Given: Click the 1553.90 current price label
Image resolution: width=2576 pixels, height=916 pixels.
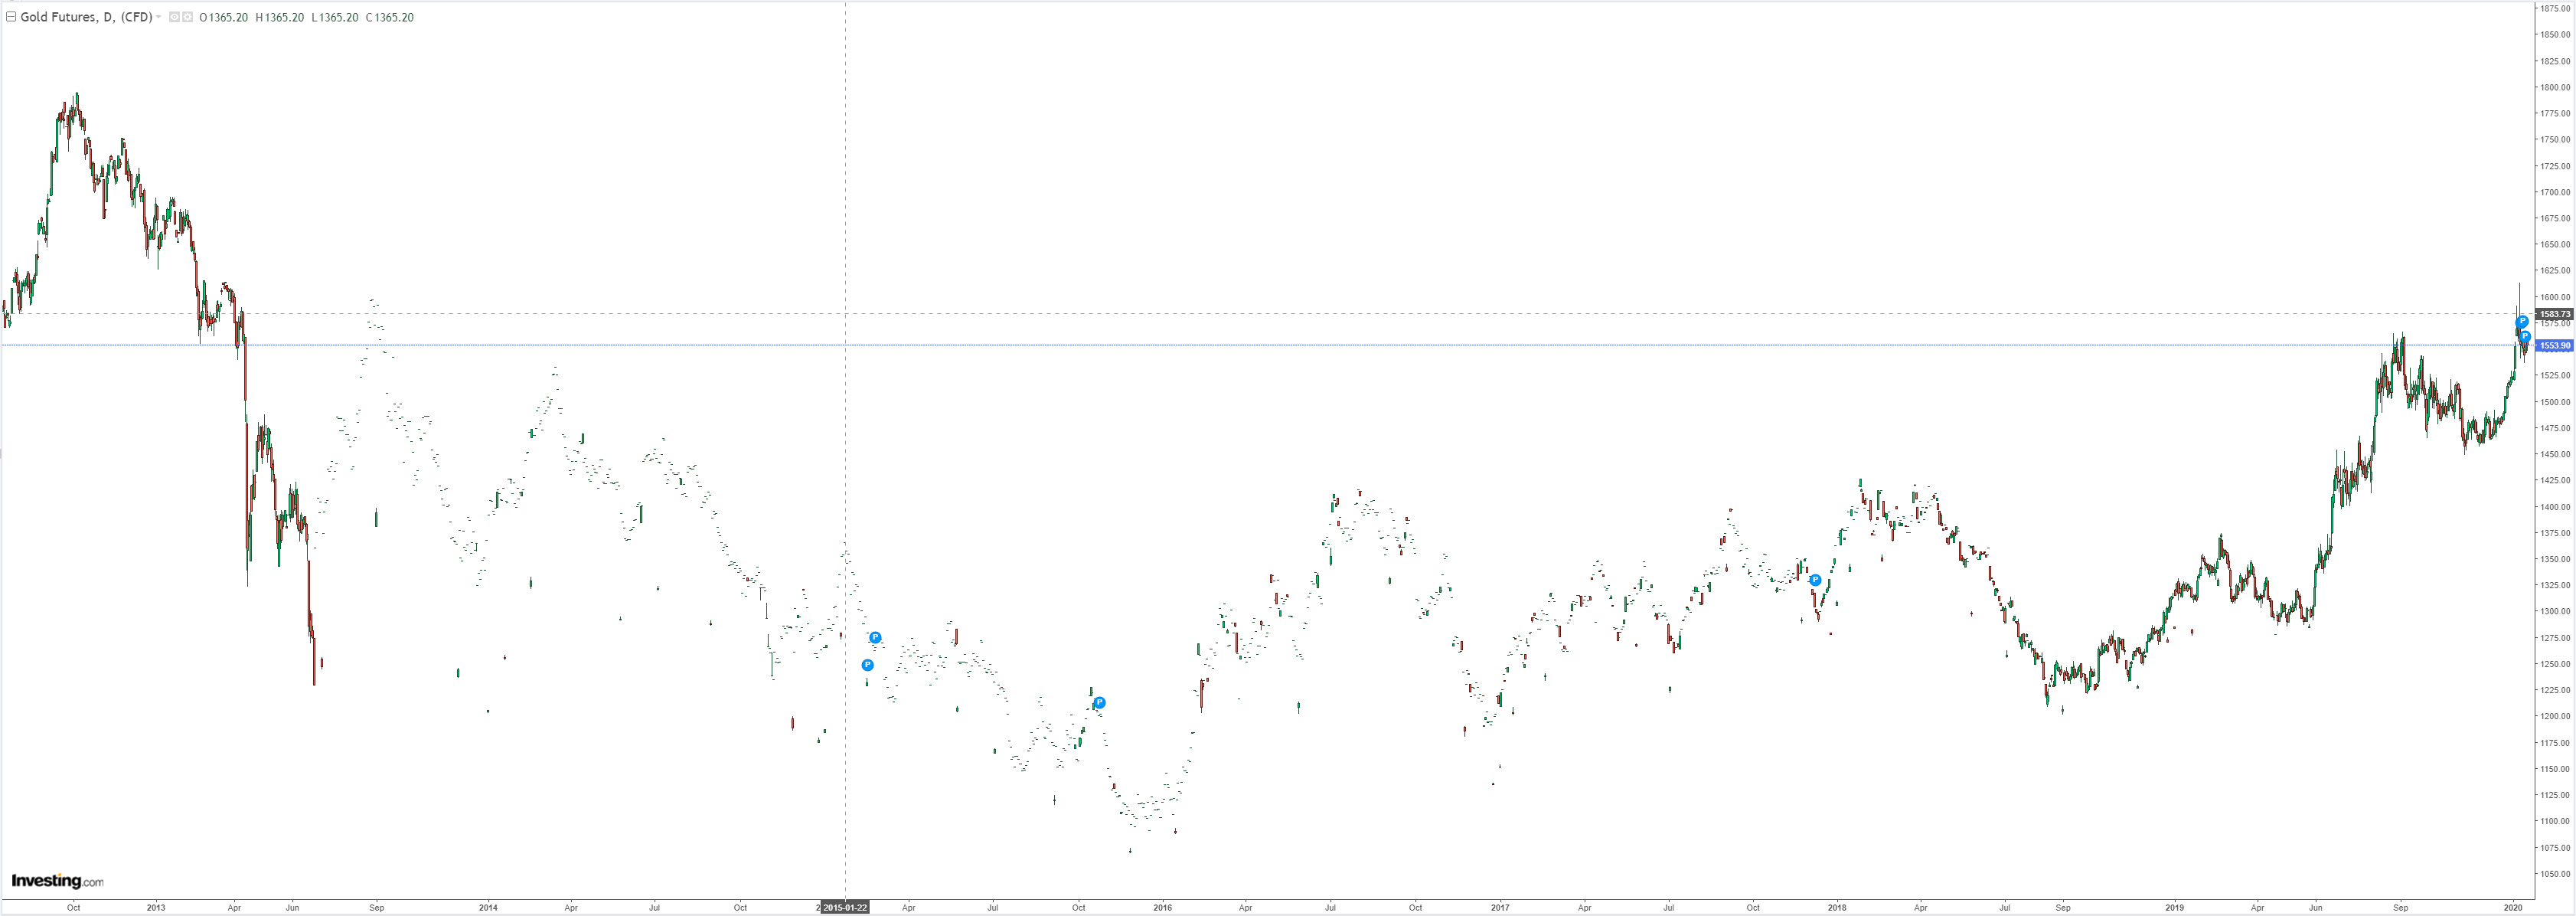Looking at the screenshot, I should (x=2555, y=346).
